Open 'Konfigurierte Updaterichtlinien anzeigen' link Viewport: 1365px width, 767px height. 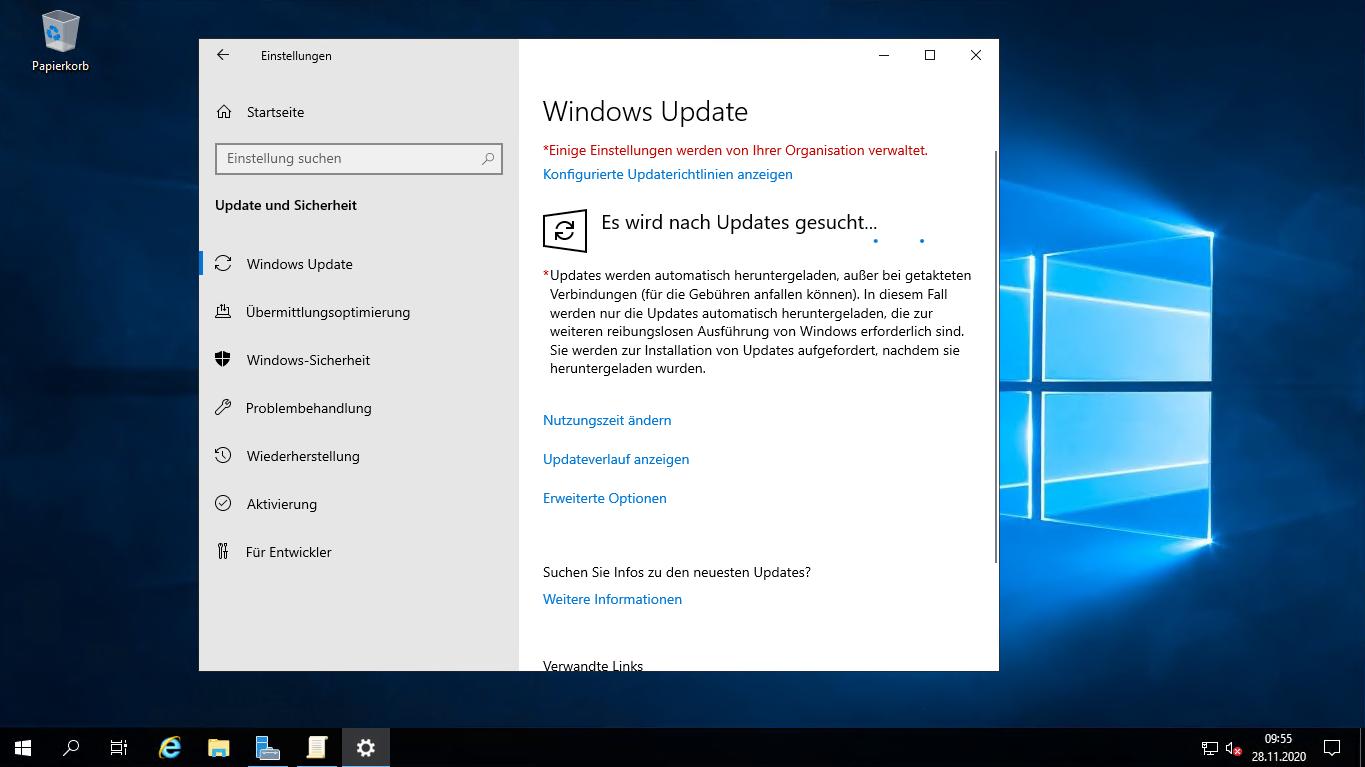point(668,174)
